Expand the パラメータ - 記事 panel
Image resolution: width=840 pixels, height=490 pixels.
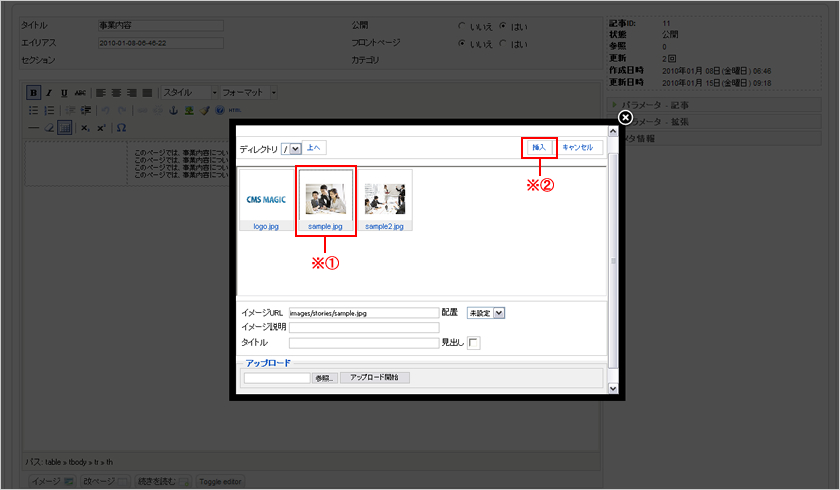715,105
